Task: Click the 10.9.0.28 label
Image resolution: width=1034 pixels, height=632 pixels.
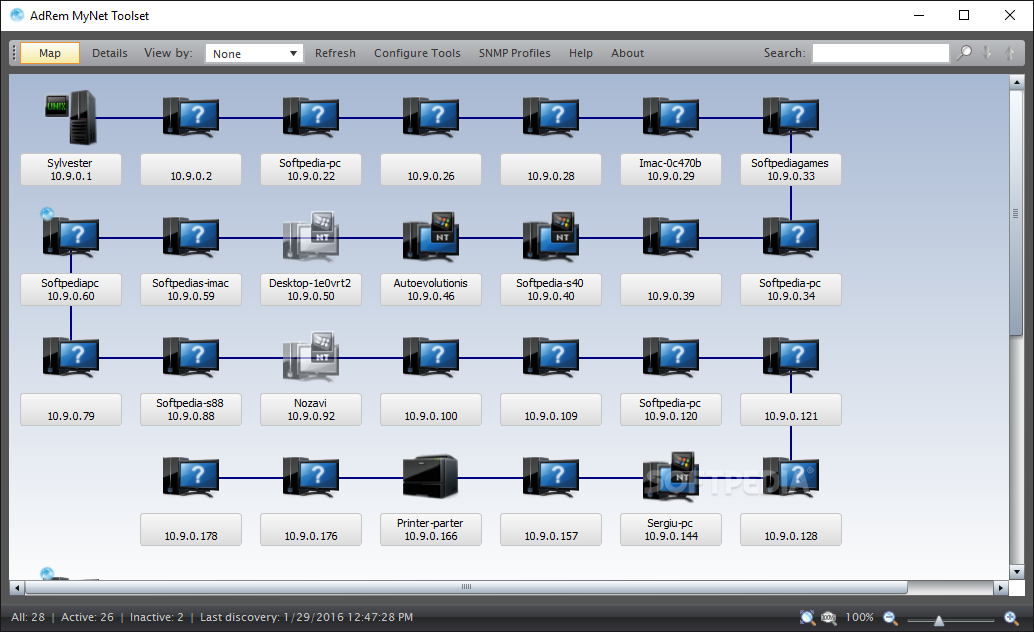Action: pyautogui.click(x=551, y=170)
